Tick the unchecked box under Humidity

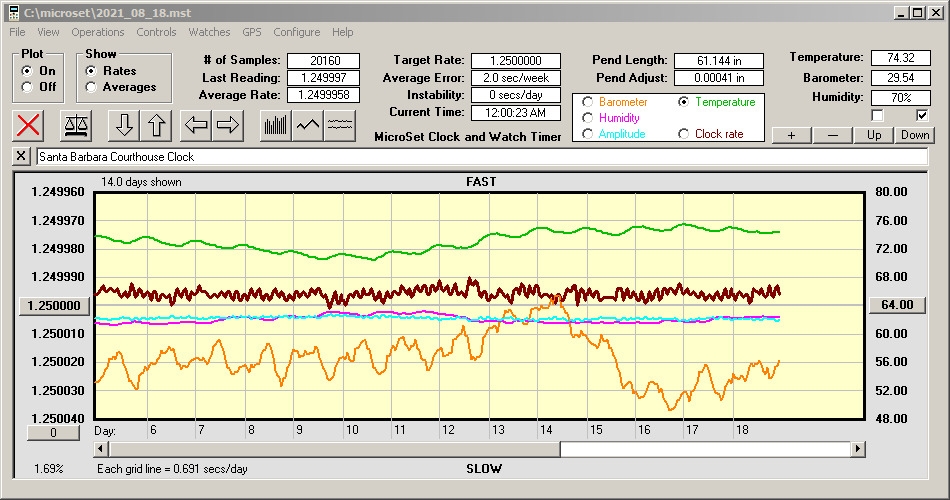click(877, 115)
